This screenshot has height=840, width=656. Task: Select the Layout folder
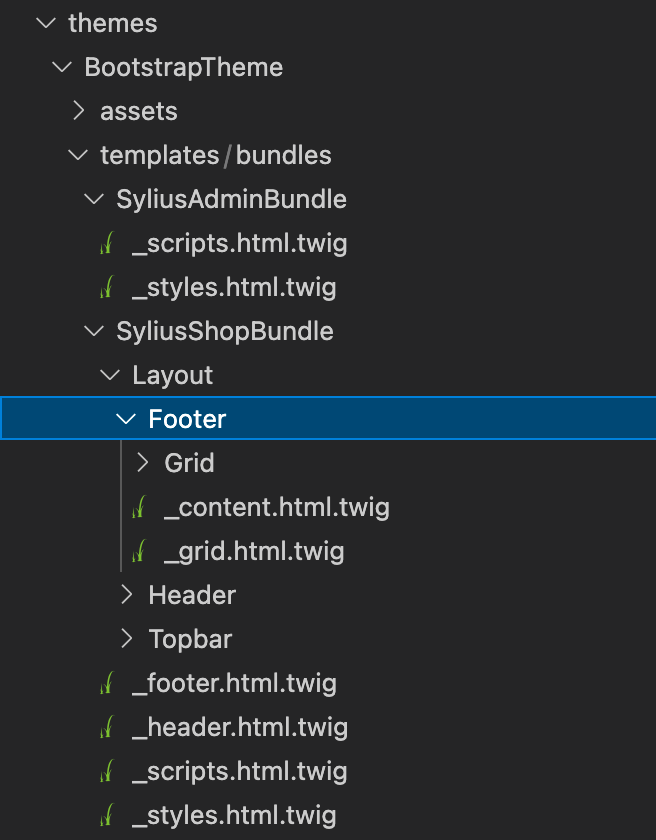(x=172, y=374)
